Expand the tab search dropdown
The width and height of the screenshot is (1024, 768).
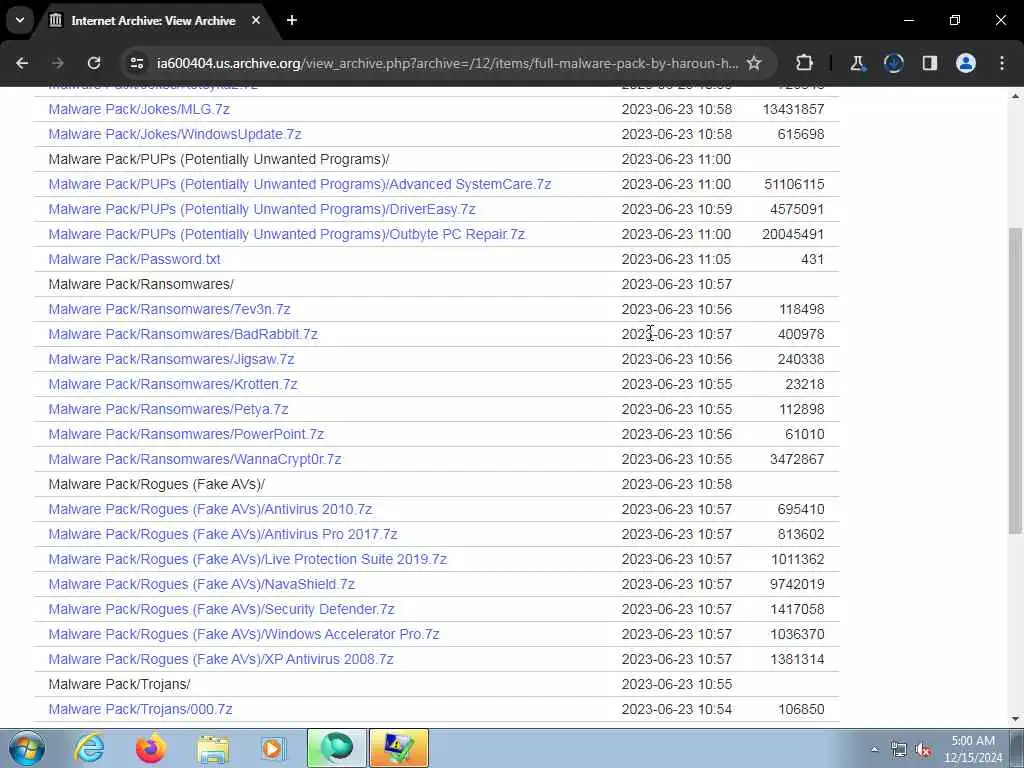point(20,20)
